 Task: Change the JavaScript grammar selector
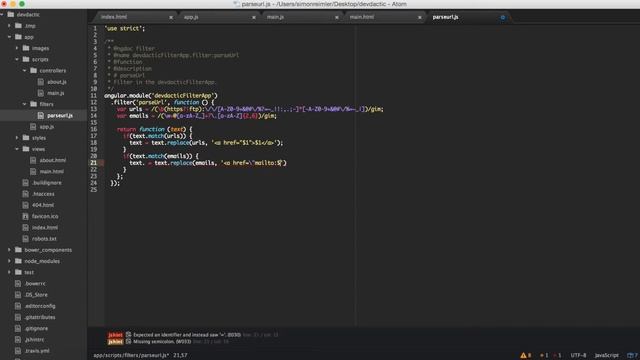[606, 355]
